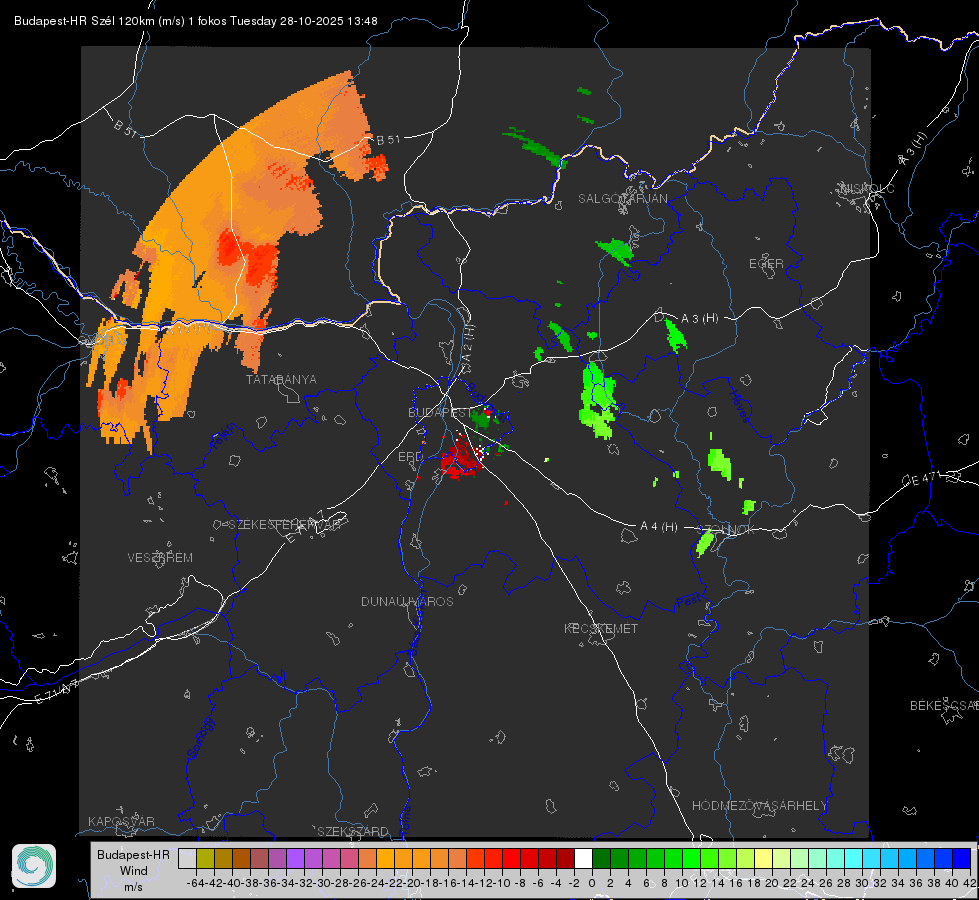979x900 pixels.
Task: Click the 'Budapest-HR Wind m/s' legend label
Action: click(x=133, y=871)
